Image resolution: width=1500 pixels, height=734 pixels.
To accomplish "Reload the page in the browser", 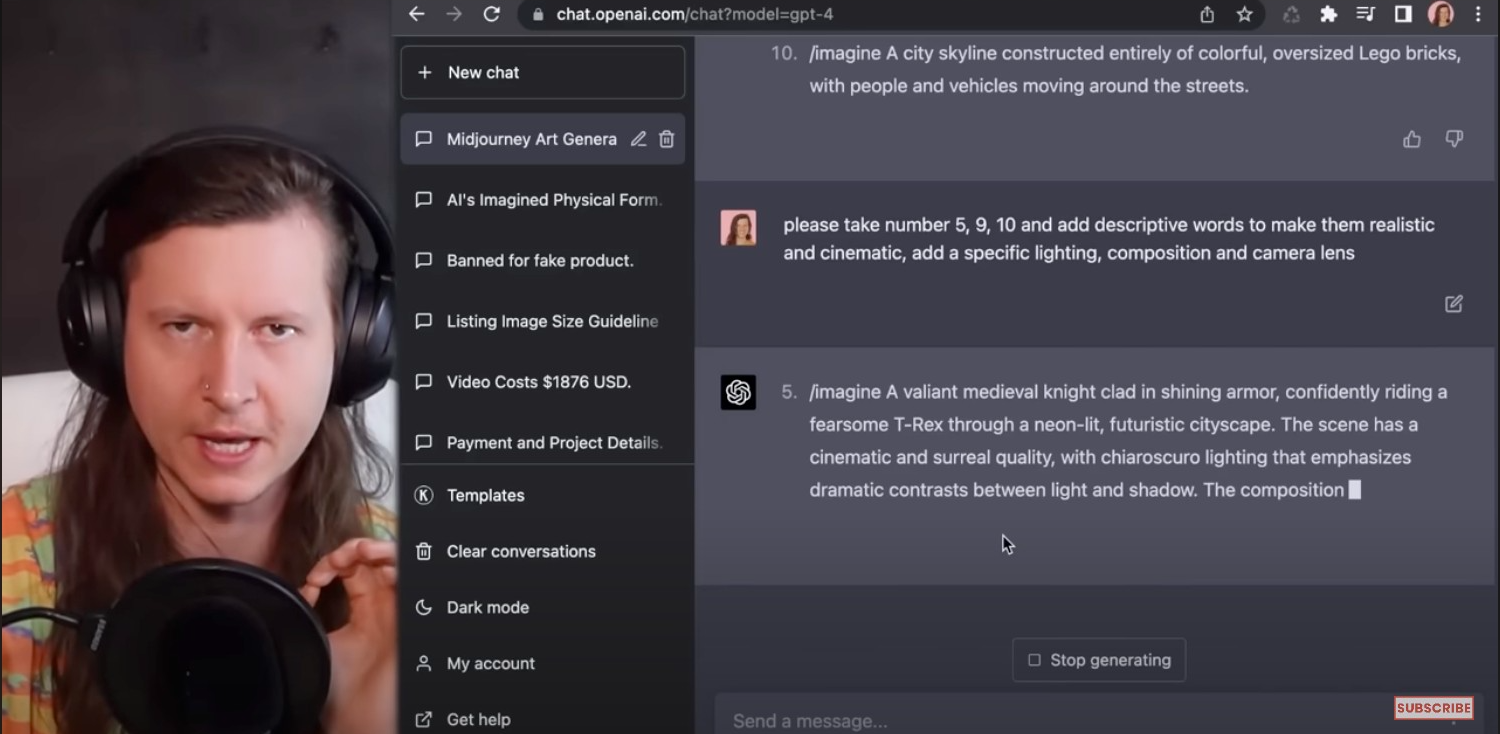I will pos(491,14).
